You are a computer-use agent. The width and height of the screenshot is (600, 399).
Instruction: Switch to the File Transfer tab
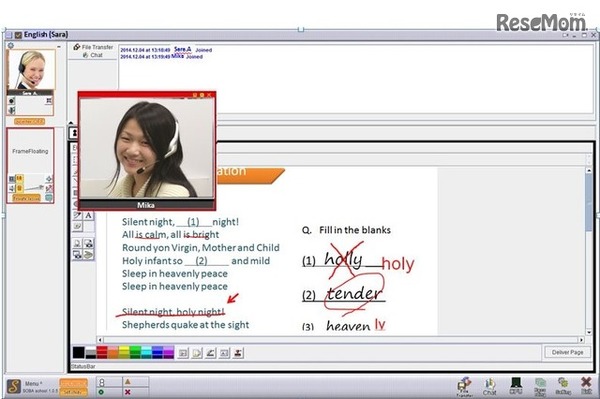93,47
